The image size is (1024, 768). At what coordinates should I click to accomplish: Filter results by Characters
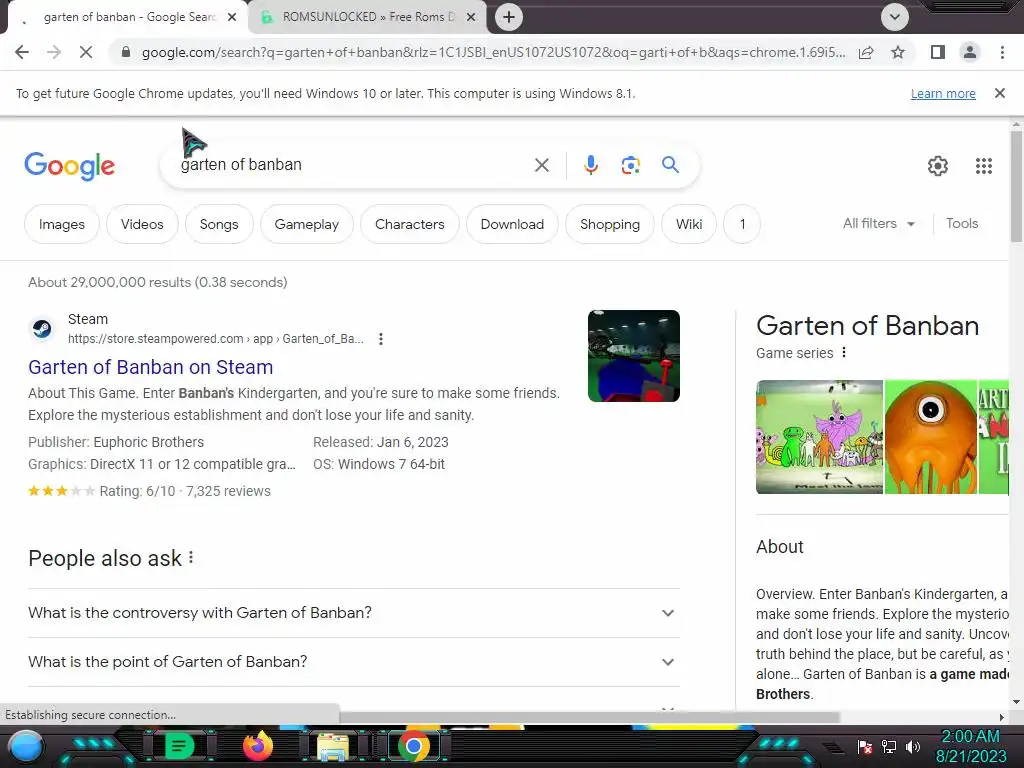click(409, 224)
